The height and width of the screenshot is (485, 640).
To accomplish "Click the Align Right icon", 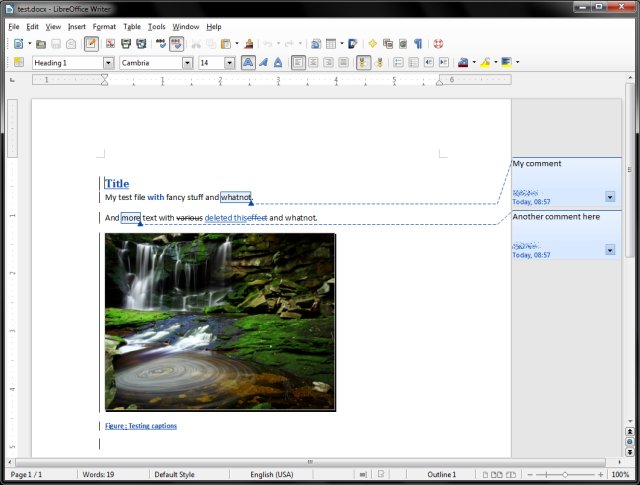I will pos(328,62).
